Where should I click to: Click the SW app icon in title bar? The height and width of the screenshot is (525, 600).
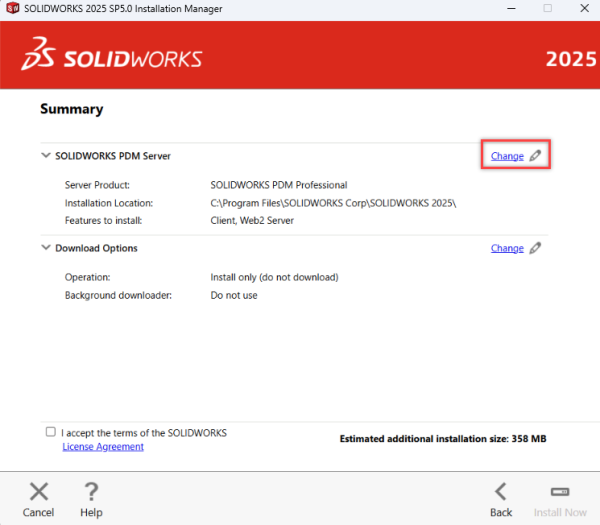(13, 8)
